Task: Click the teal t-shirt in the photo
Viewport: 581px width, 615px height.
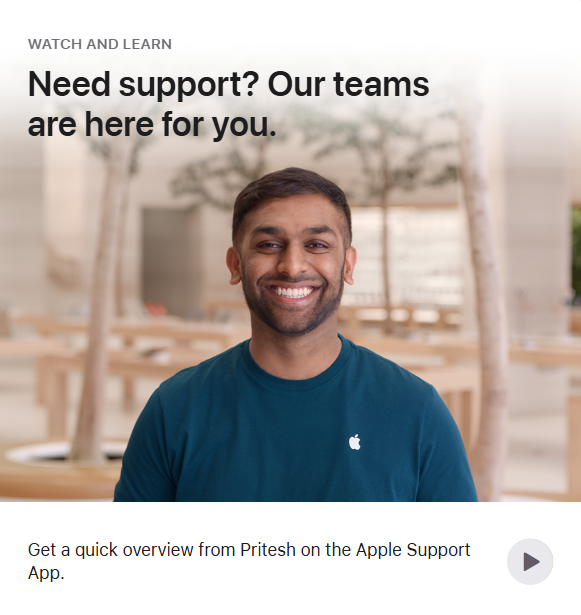Action: point(295,426)
